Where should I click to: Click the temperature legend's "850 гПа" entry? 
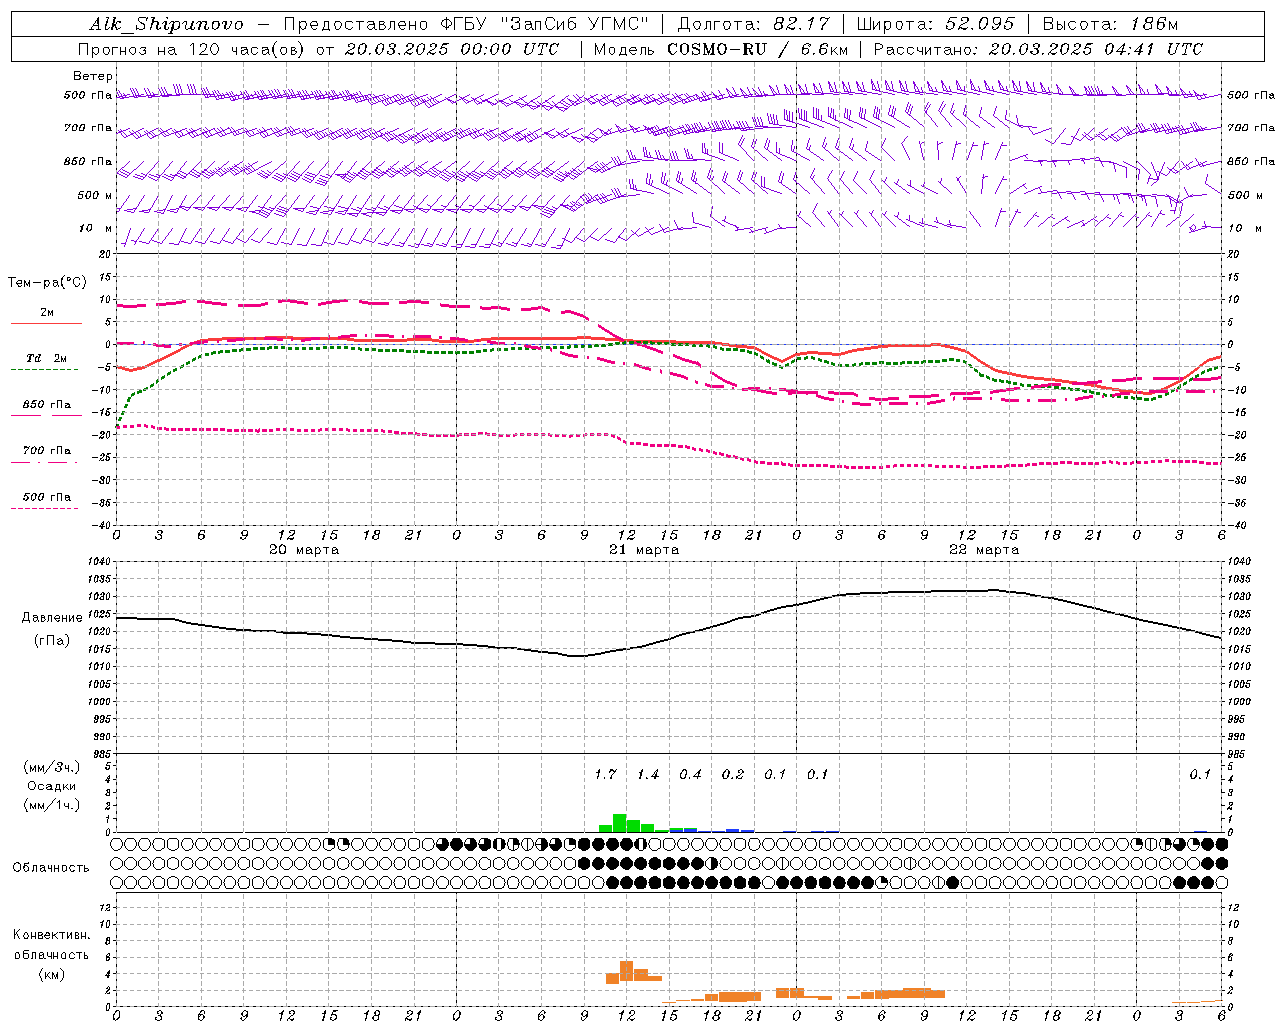tap(47, 405)
